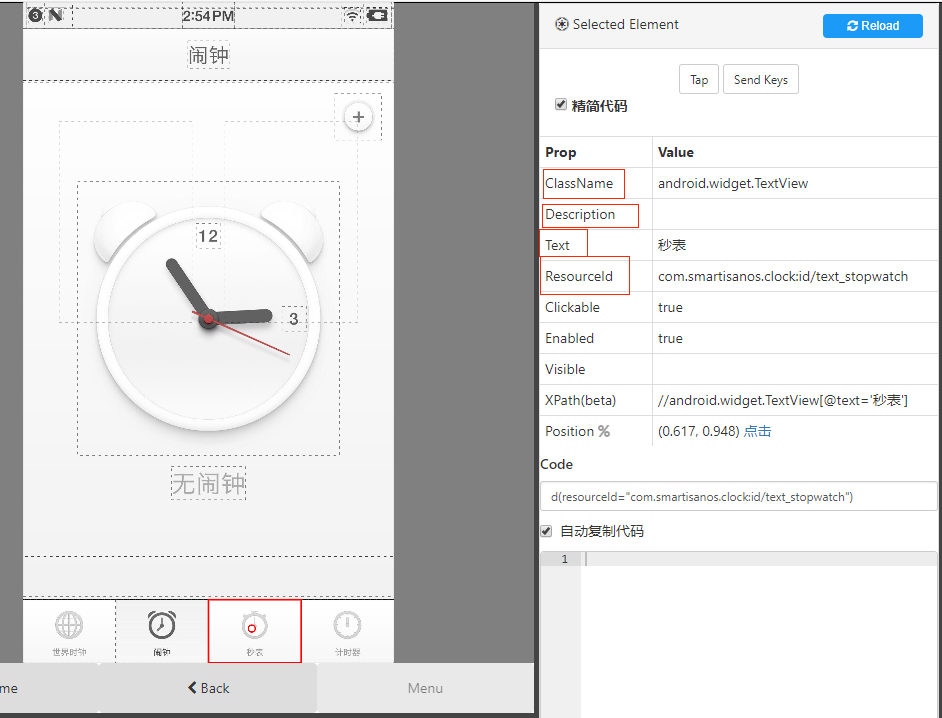This screenshot has height=718, width=942.
Task: Select the alarm clock tab icon
Action: click(162, 626)
